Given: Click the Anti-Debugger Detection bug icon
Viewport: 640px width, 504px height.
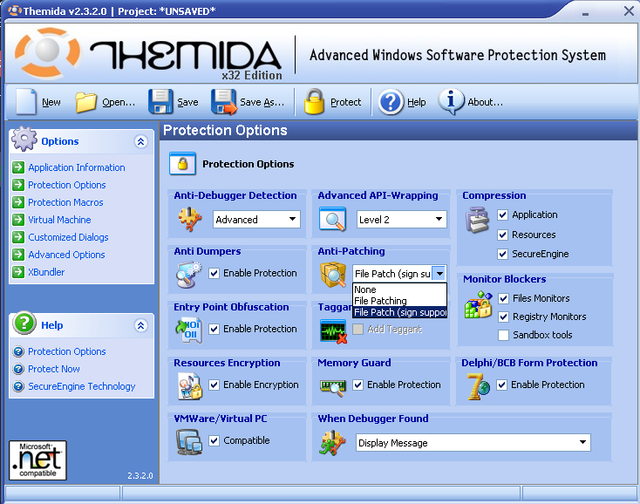Looking at the screenshot, I should coord(190,219).
